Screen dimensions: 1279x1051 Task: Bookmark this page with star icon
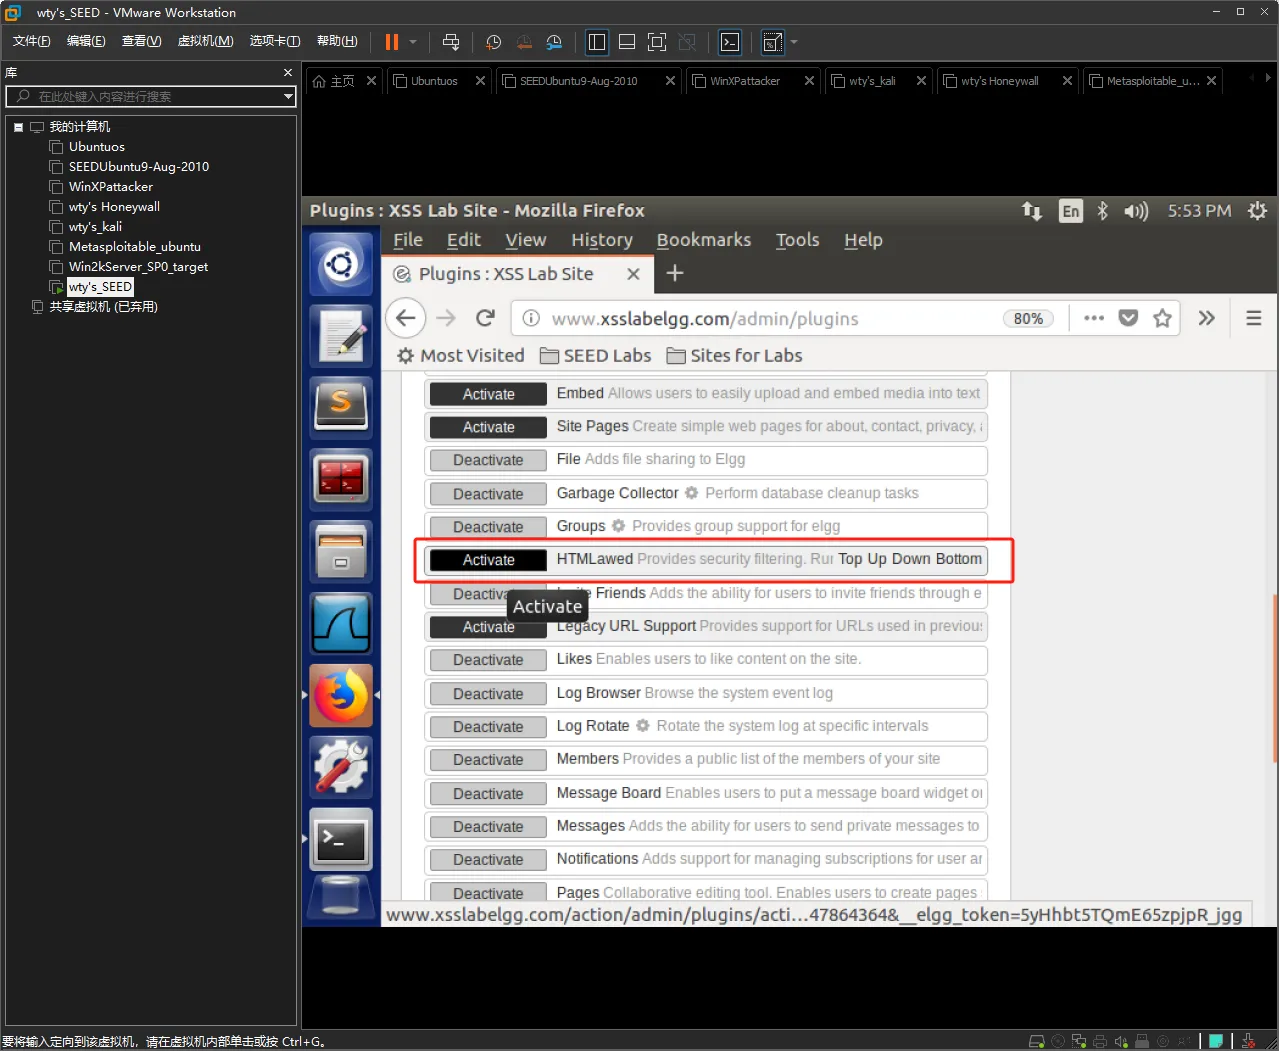pyautogui.click(x=1162, y=318)
